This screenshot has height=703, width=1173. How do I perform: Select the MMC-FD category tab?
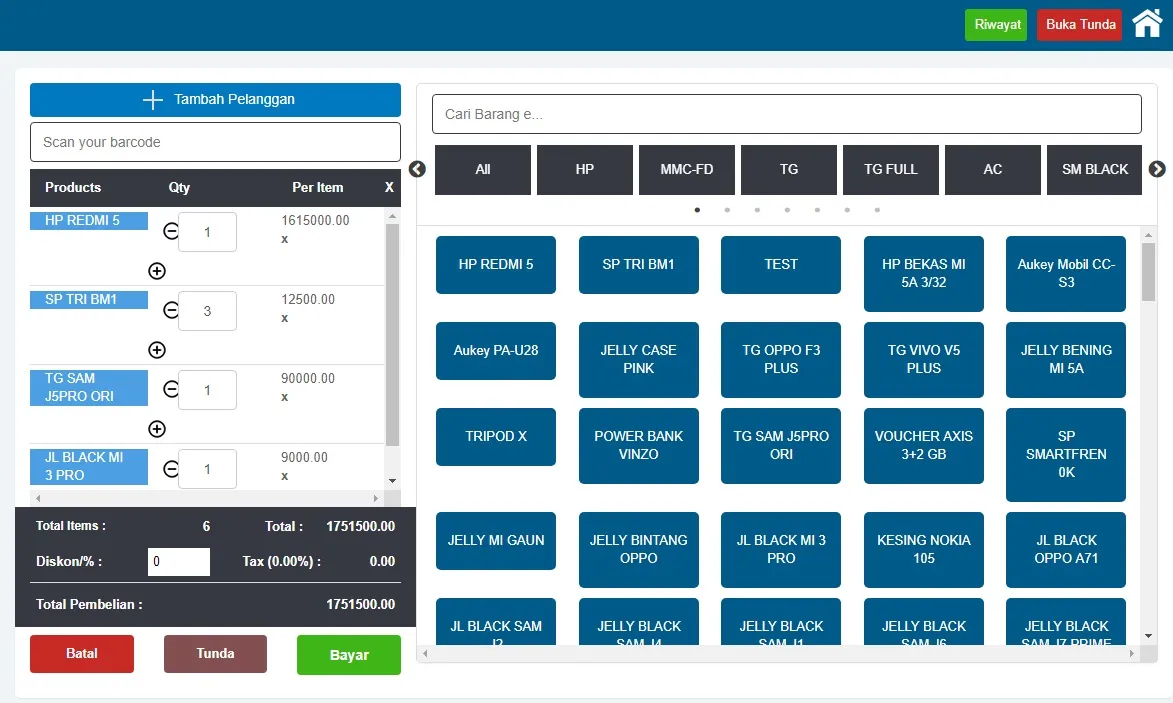(686, 169)
